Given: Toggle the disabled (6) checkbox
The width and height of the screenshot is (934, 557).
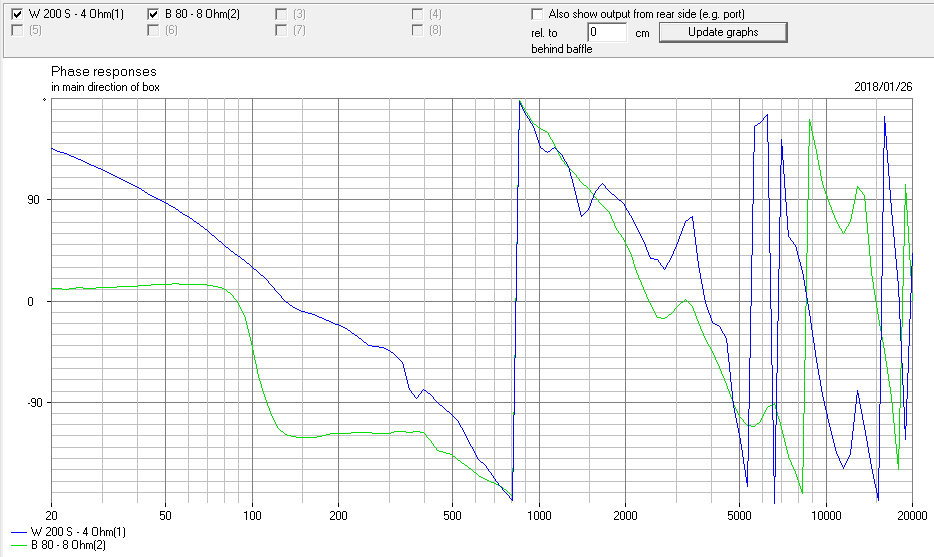Looking at the screenshot, I should [153, 30].
